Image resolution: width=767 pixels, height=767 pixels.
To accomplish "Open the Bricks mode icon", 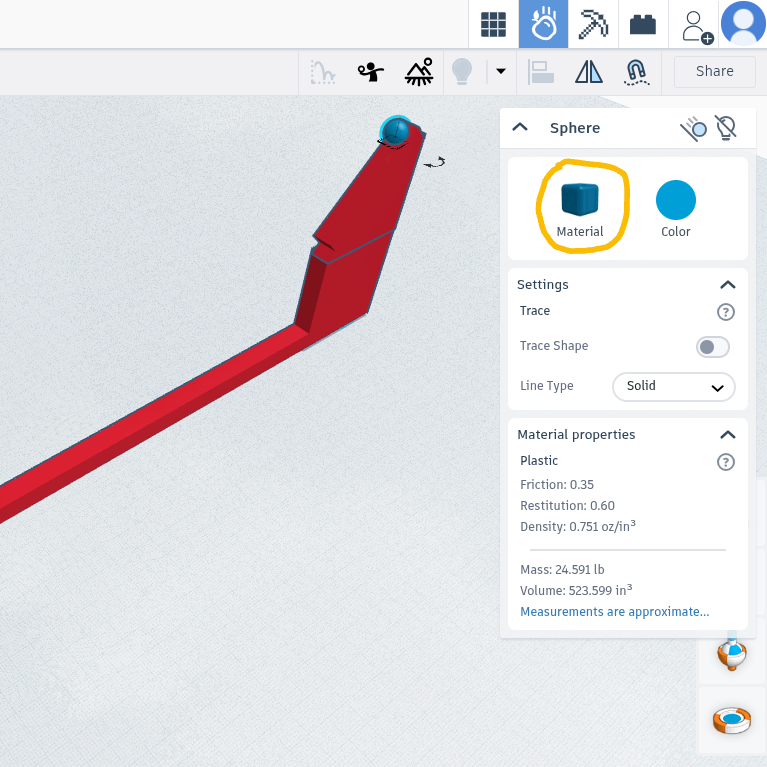I will tap(643, 24).
